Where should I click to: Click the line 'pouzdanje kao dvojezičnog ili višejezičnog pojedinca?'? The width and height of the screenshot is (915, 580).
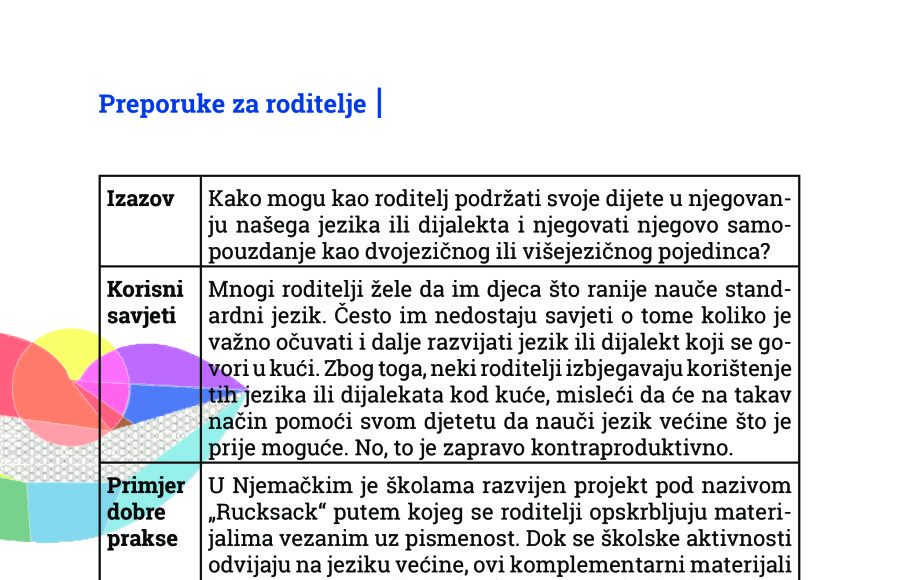(x=489, y=252)
